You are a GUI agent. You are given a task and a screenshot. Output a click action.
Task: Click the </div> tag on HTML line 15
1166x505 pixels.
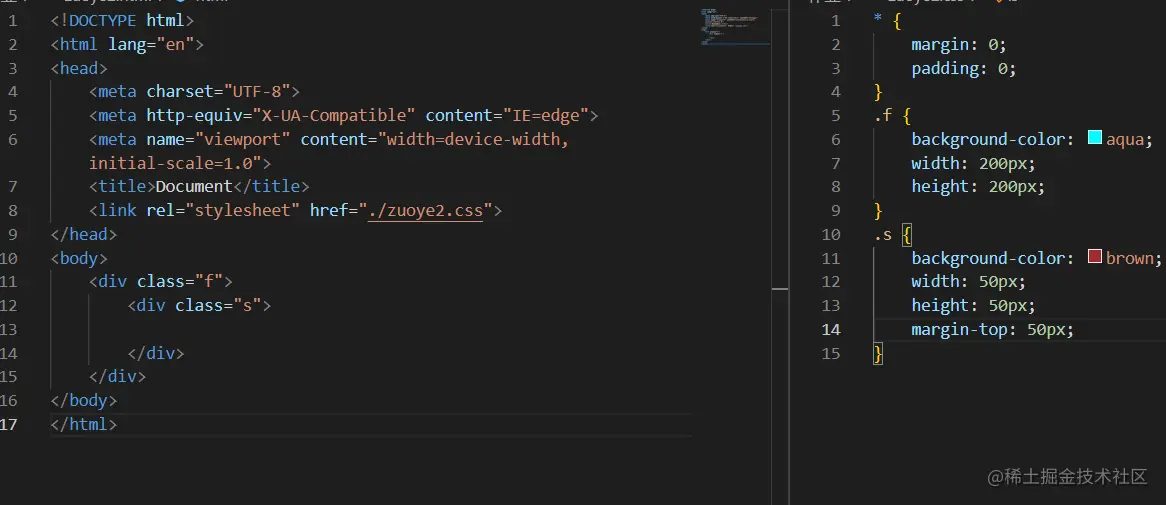click(117, 376)
